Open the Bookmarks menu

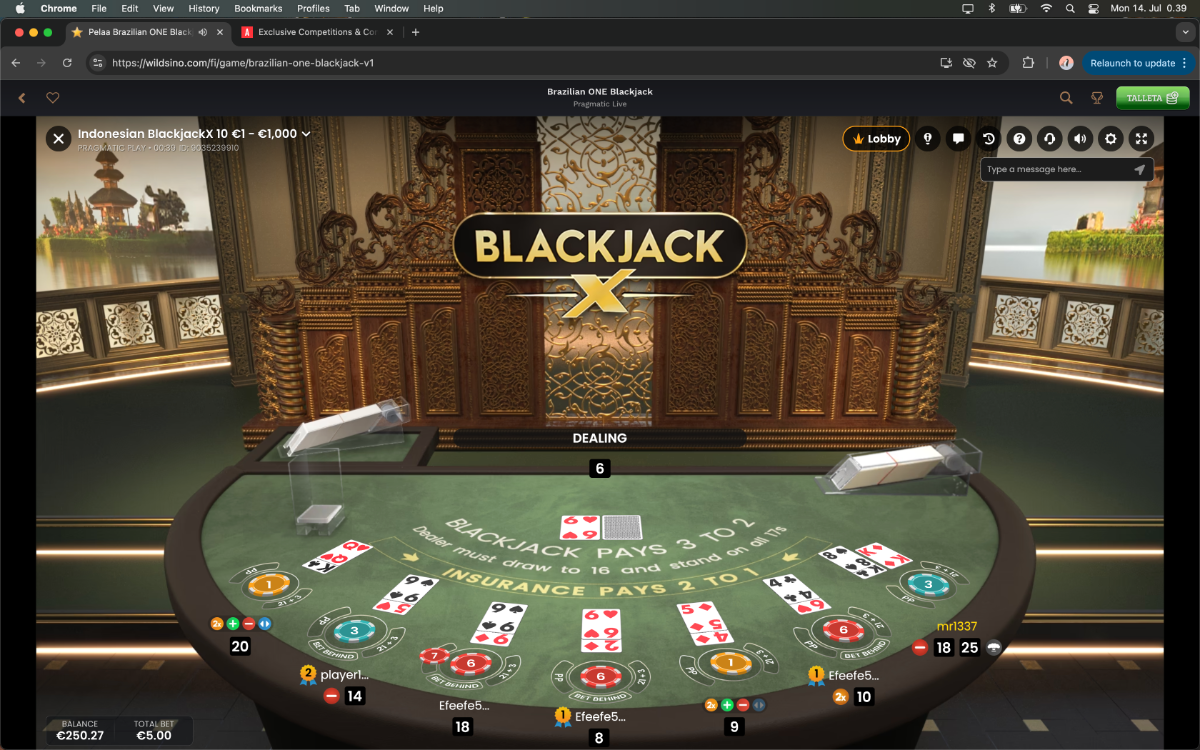pyautogui.click(x=258, y=8)
